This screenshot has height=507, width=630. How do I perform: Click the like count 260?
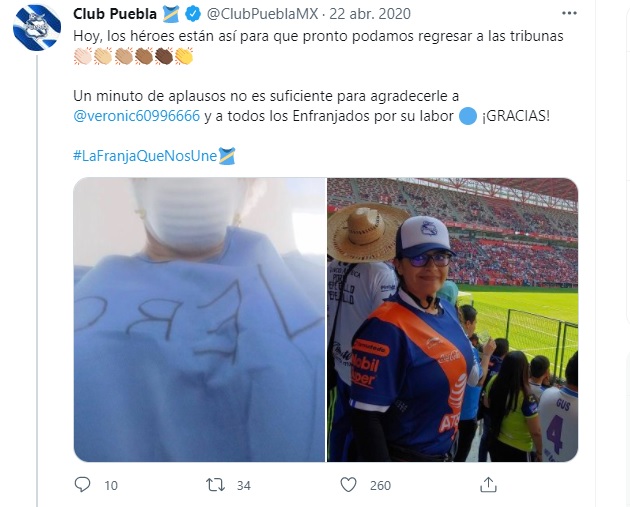tap(380, 486)
